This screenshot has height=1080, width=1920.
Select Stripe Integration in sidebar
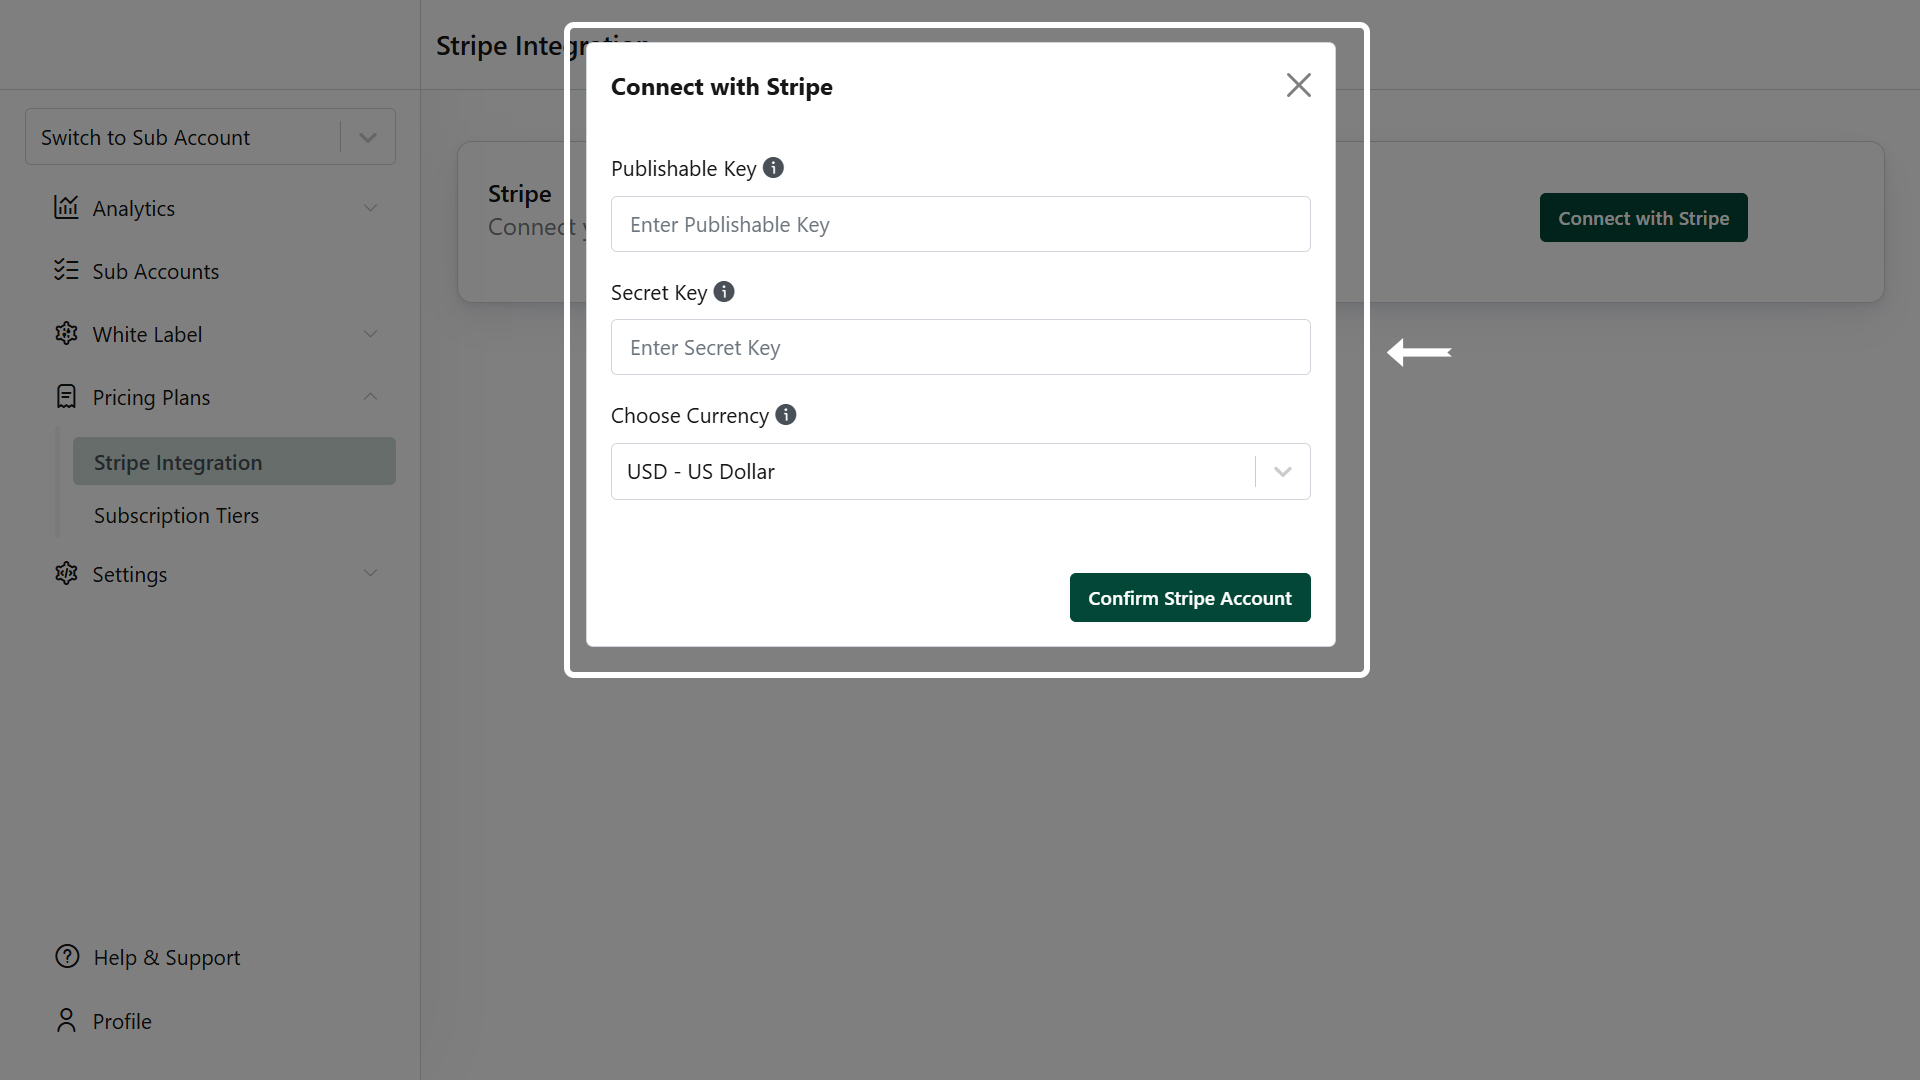click(x=234, y=461)
